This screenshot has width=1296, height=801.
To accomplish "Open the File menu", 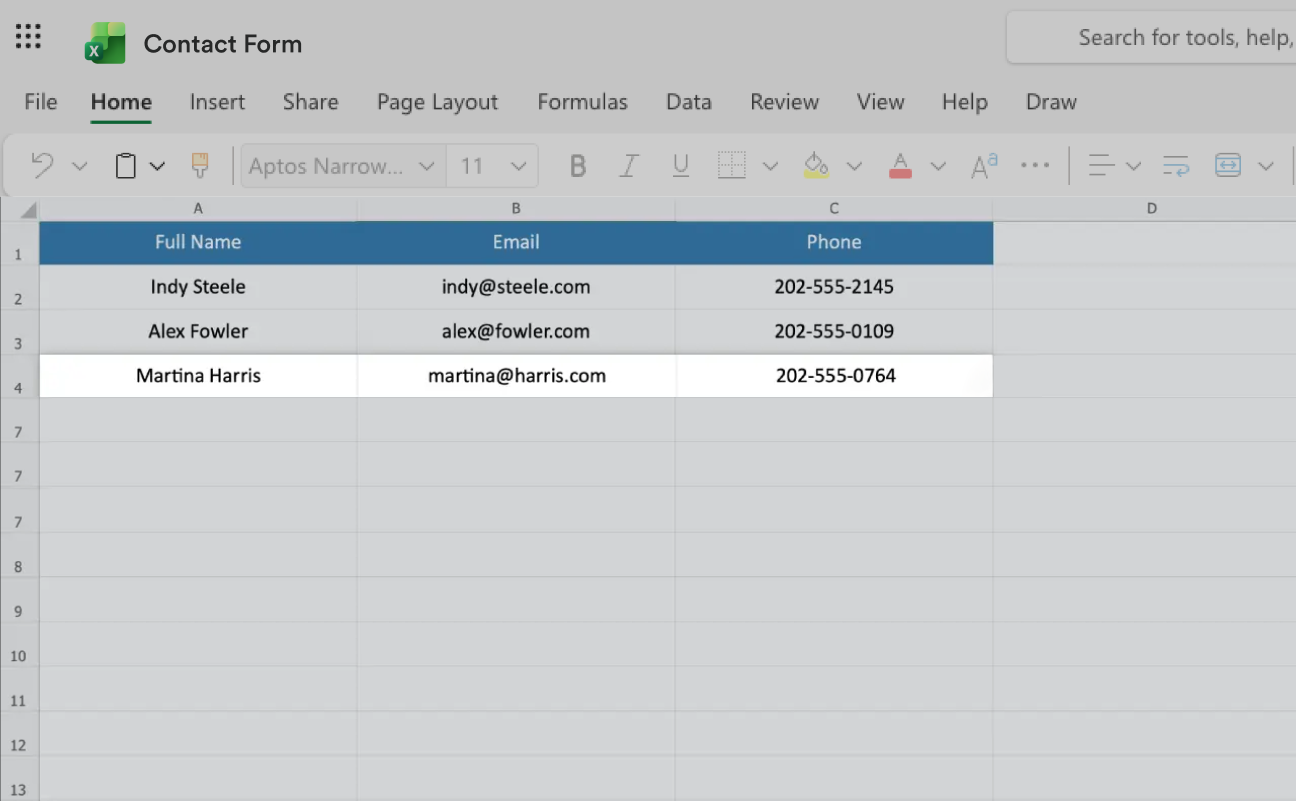I will click(x=40, y=101).
